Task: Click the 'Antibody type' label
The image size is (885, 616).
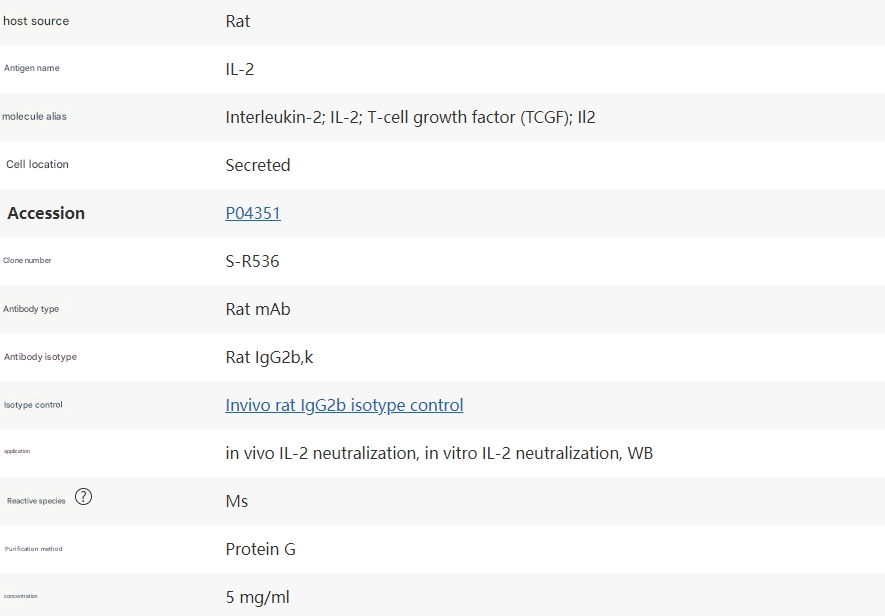Action: (x=31, y=309)
